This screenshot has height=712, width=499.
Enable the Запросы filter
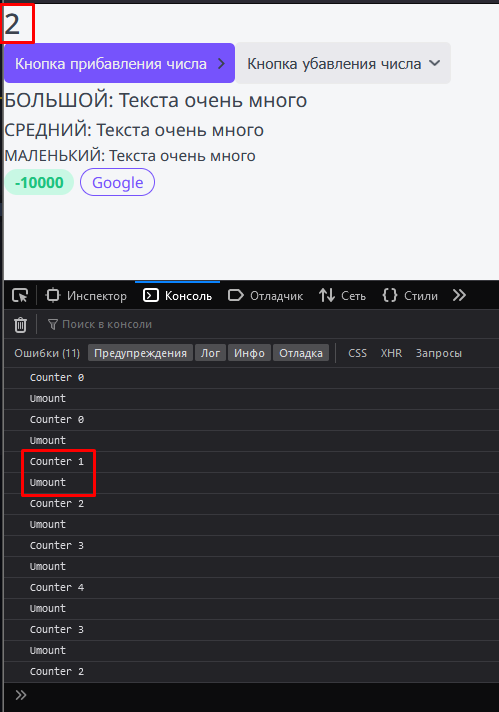[439, 353]
